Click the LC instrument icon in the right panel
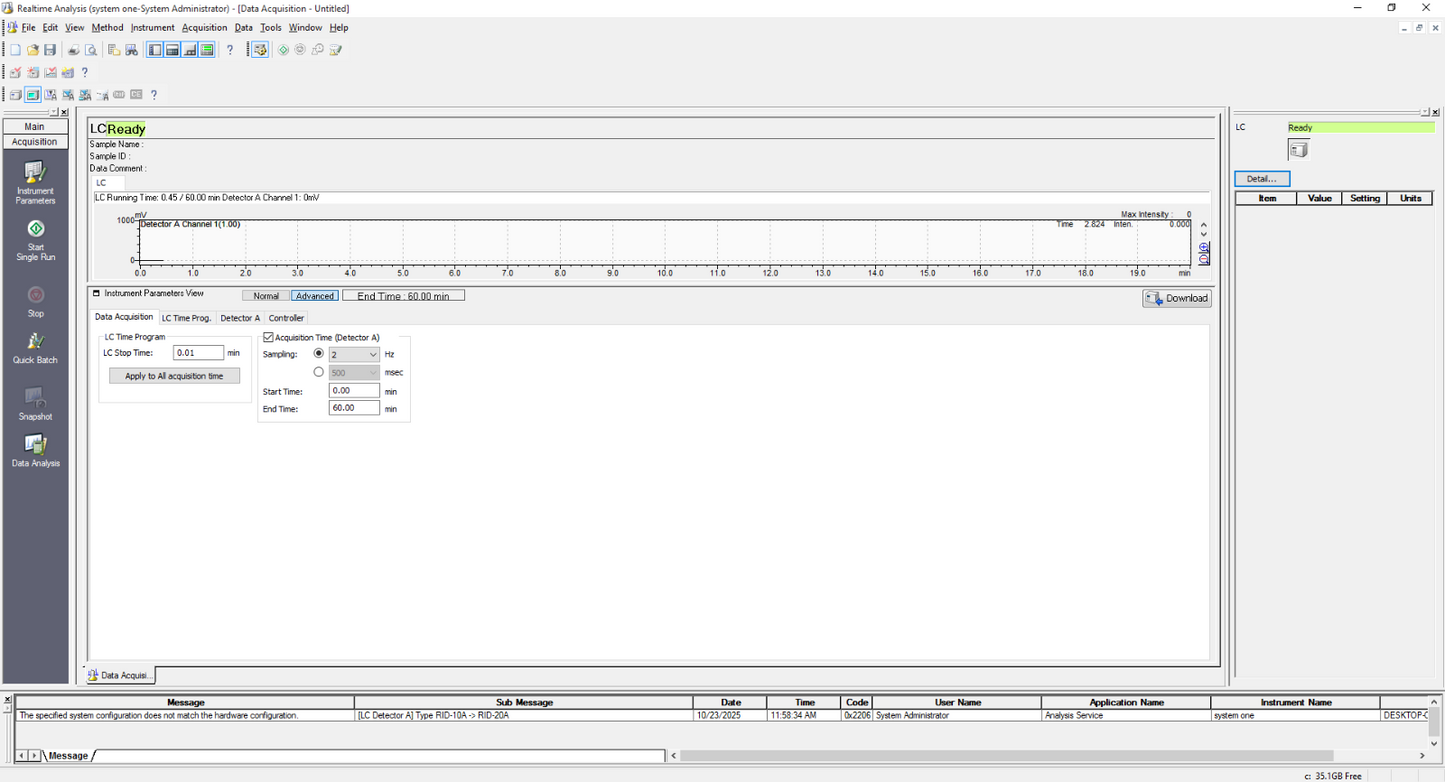 pyautogui.click(x=1298, y=150)
